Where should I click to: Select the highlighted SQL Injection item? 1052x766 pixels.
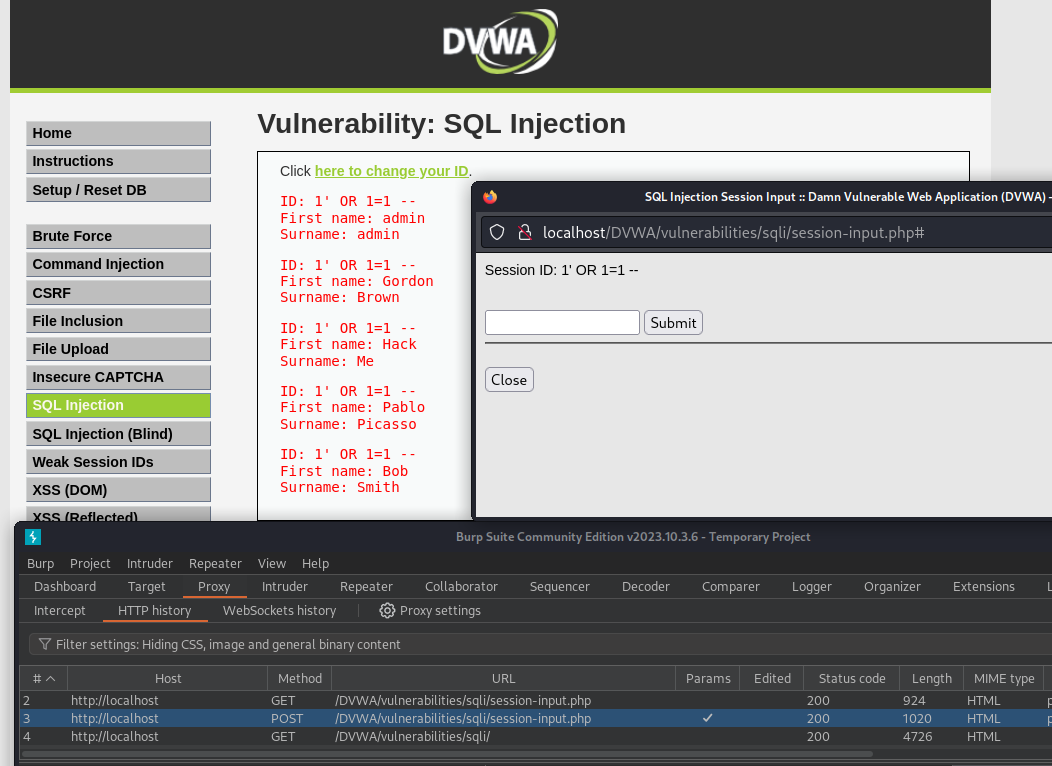click(x=118, y=406)
